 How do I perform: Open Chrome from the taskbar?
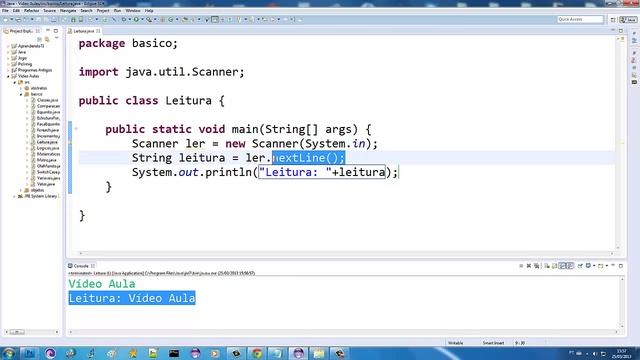(x=257, y=353)
